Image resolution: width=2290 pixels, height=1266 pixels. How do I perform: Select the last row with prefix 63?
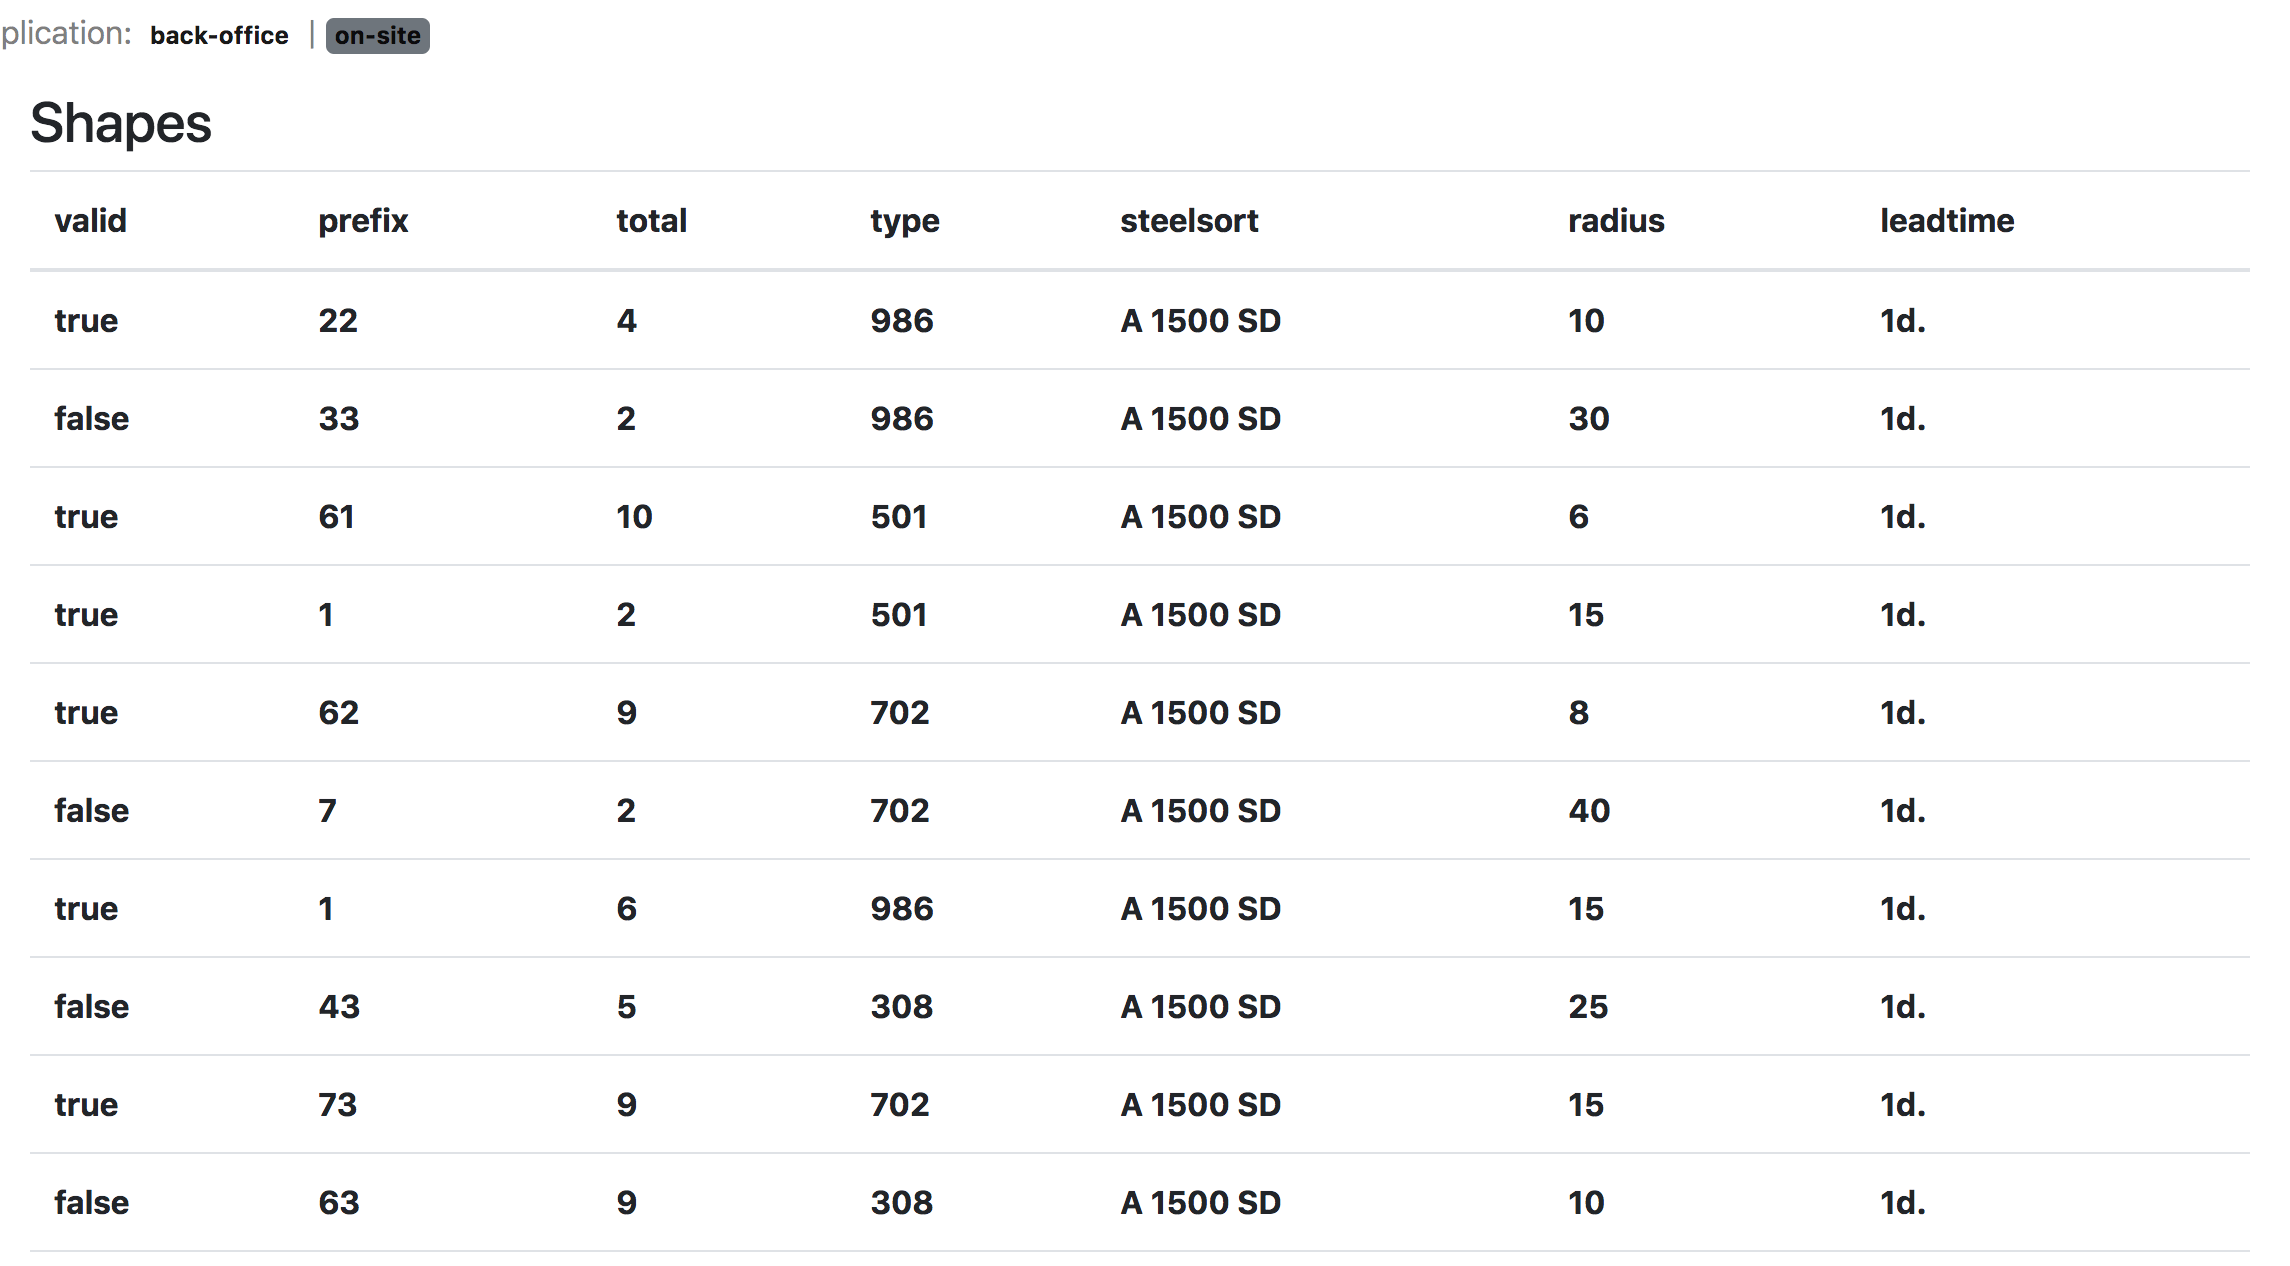(338, 1203)
